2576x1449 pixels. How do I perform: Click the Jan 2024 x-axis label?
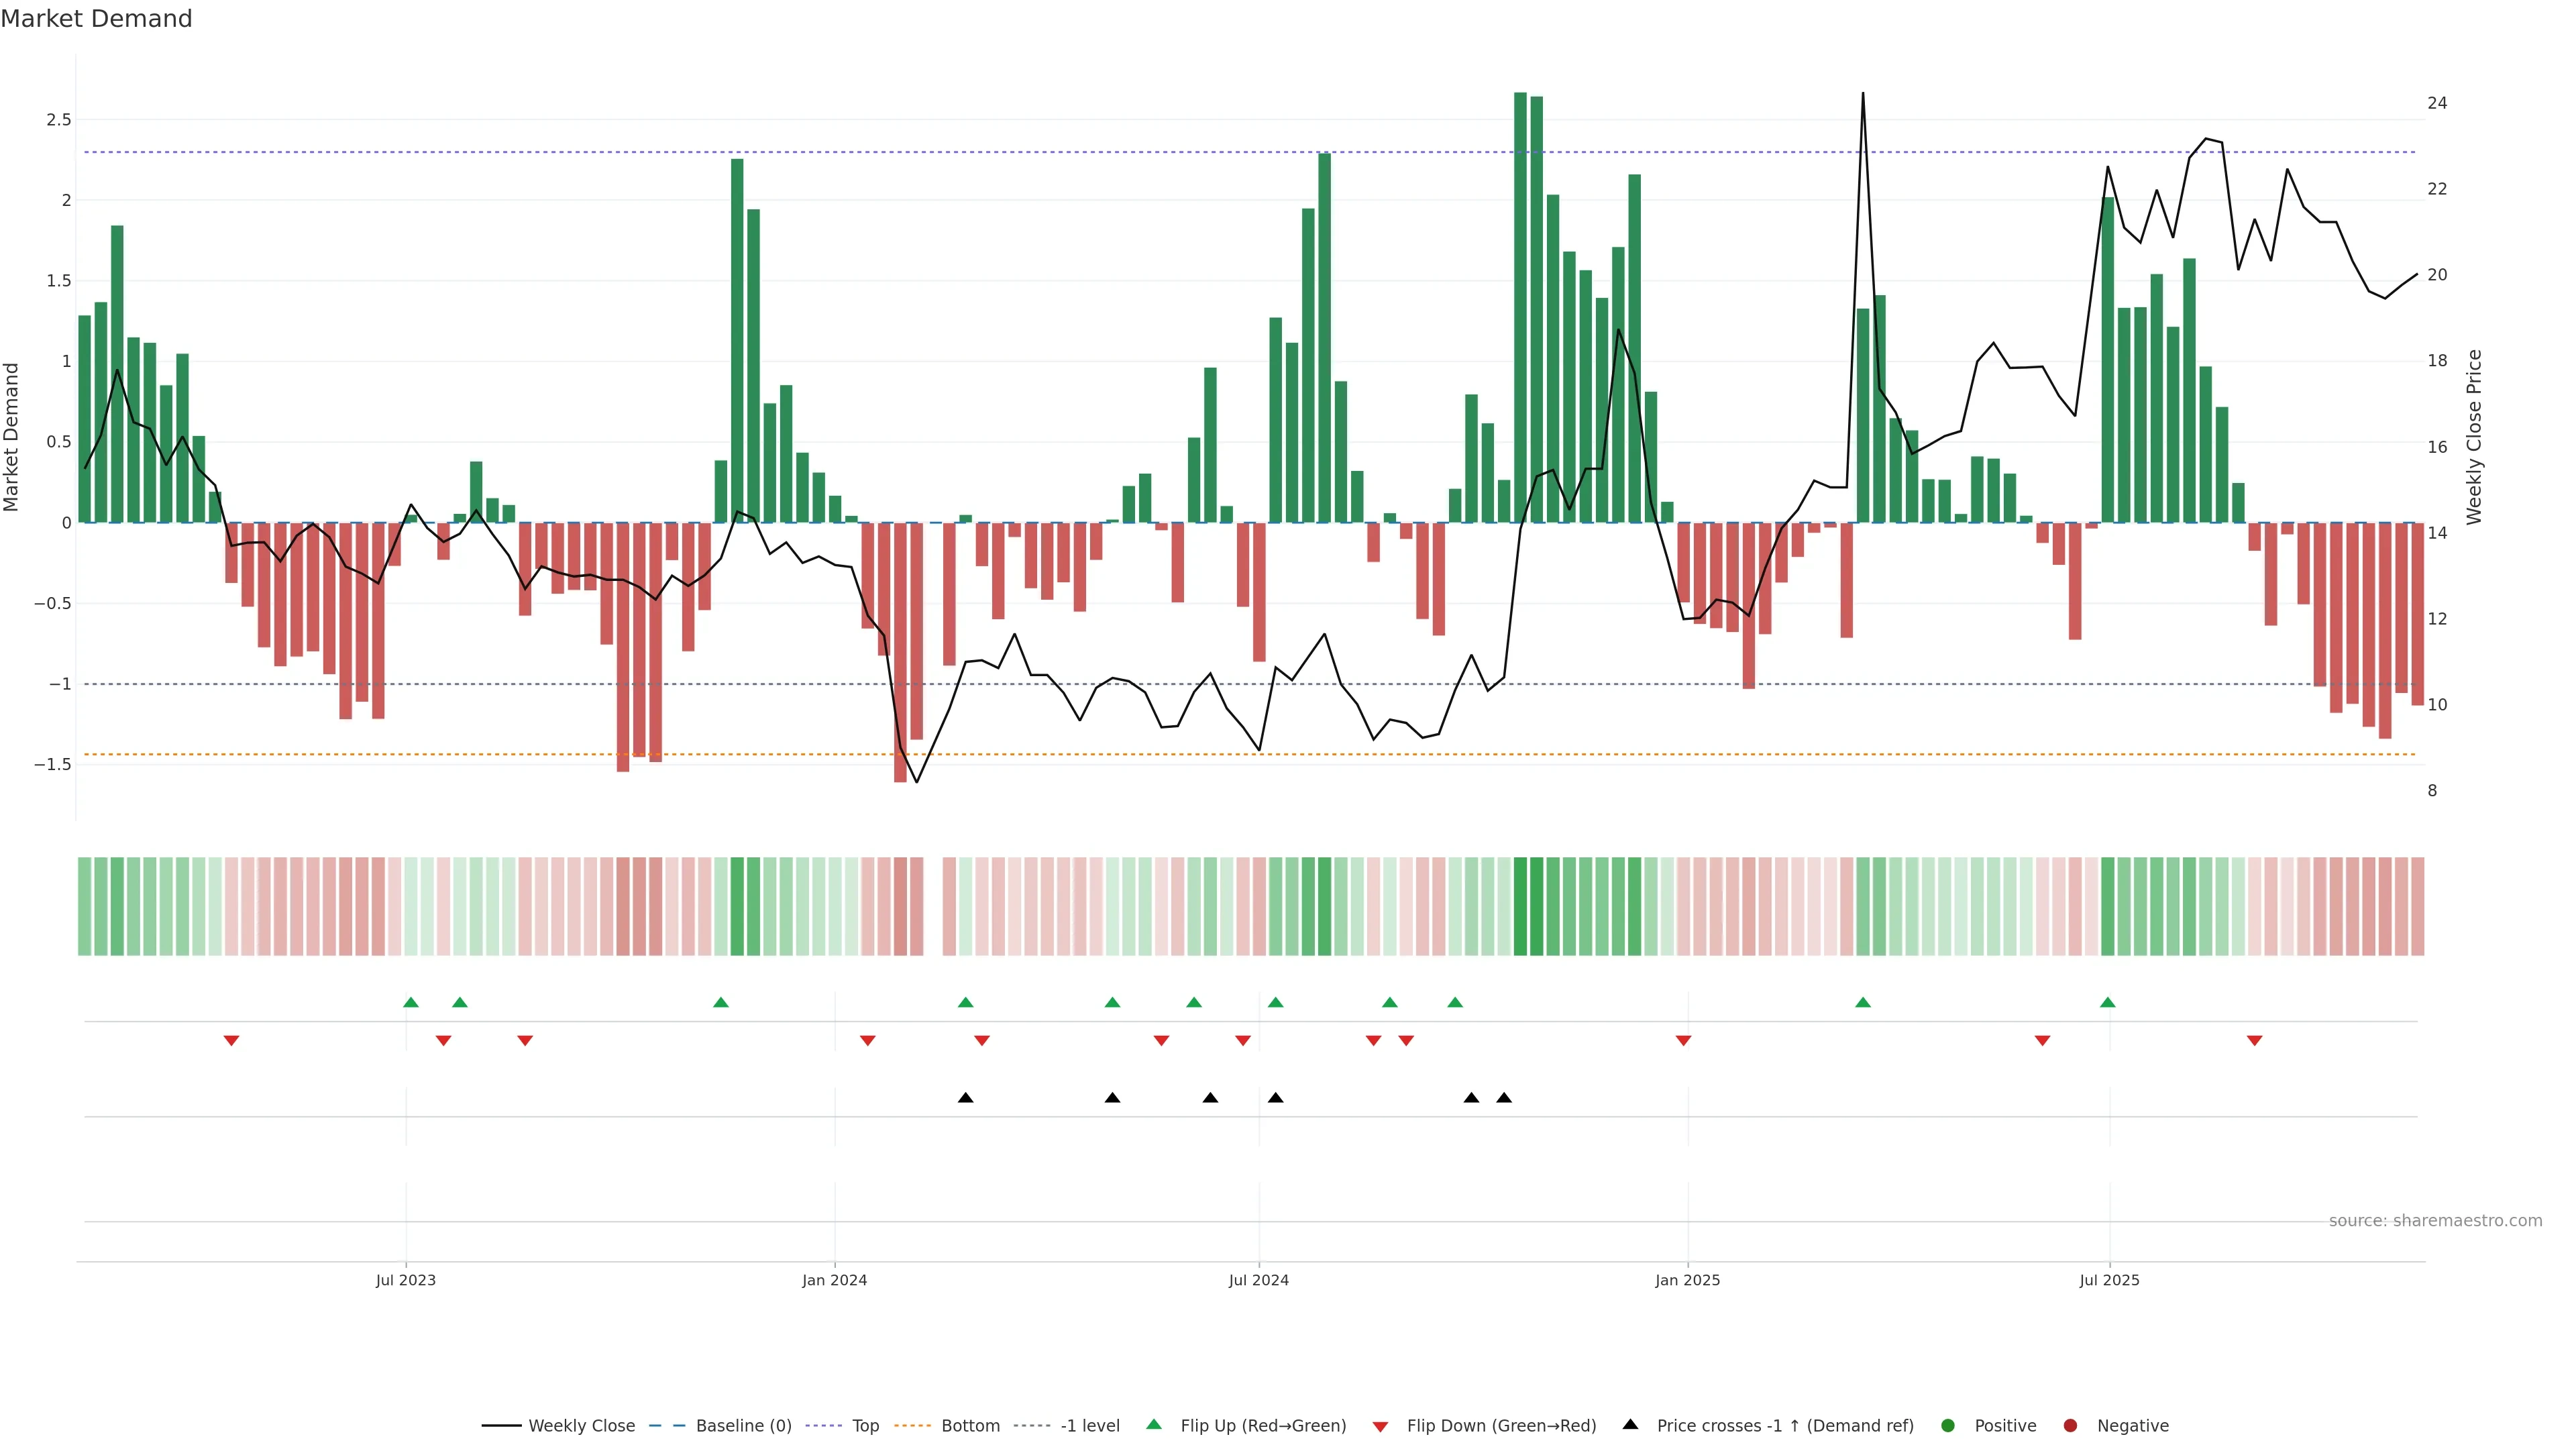pos(834,1280)
